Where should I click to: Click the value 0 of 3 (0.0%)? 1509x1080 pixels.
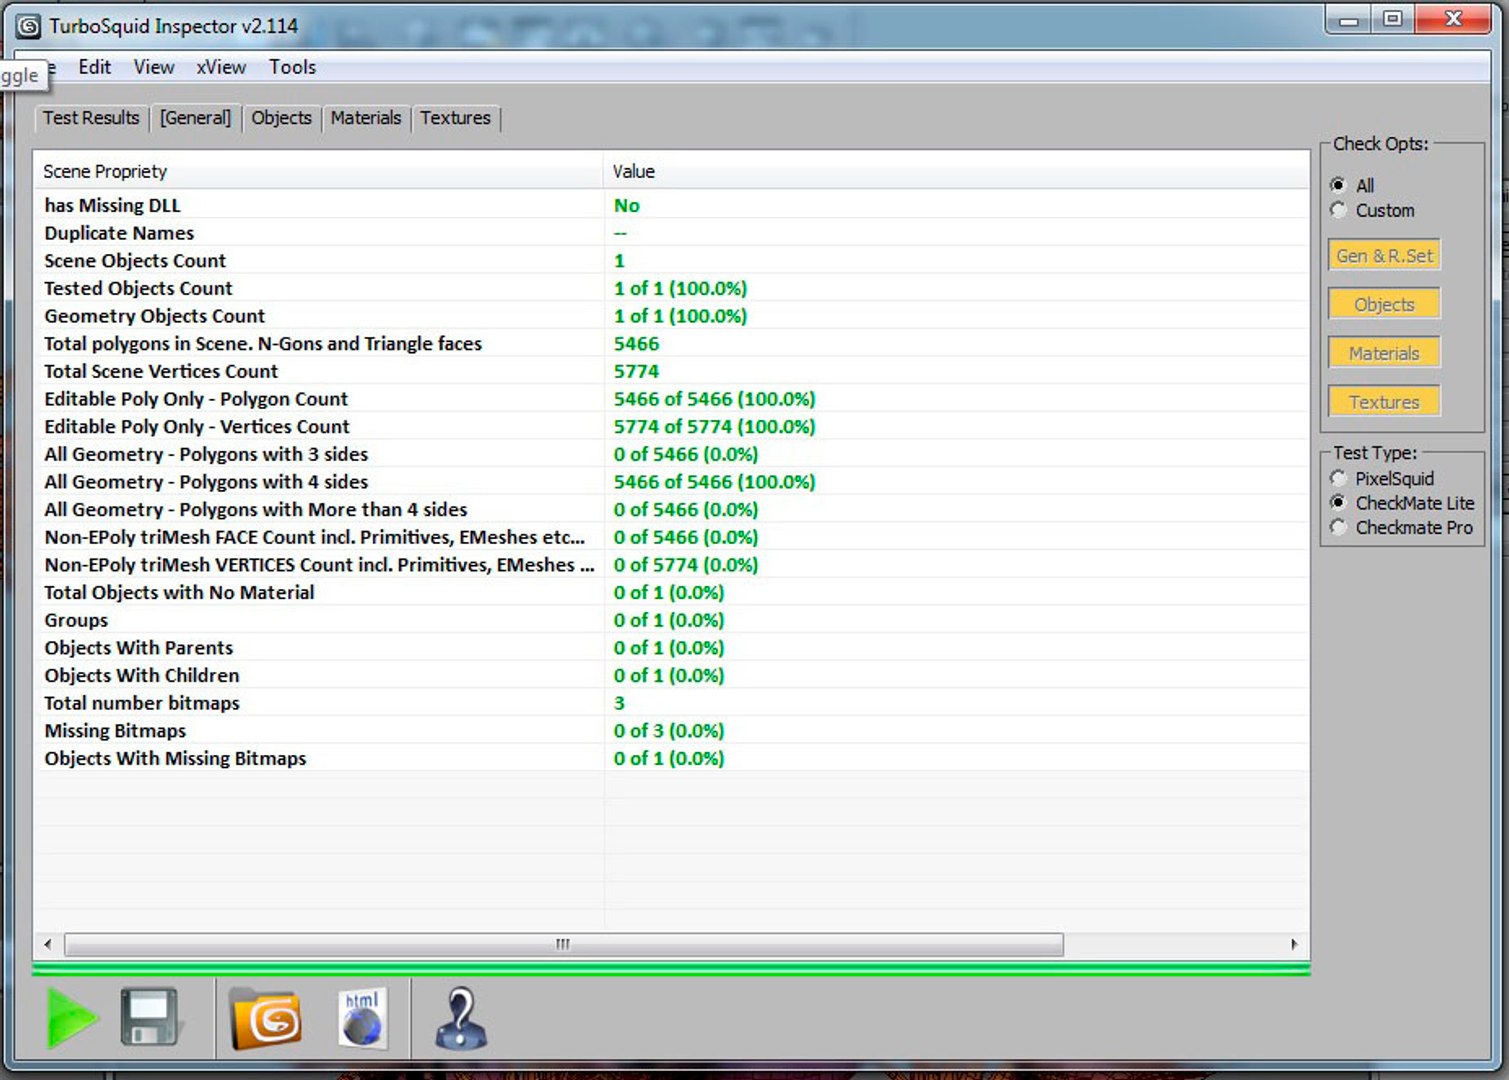pyautogui.click(x=669, y=731)
